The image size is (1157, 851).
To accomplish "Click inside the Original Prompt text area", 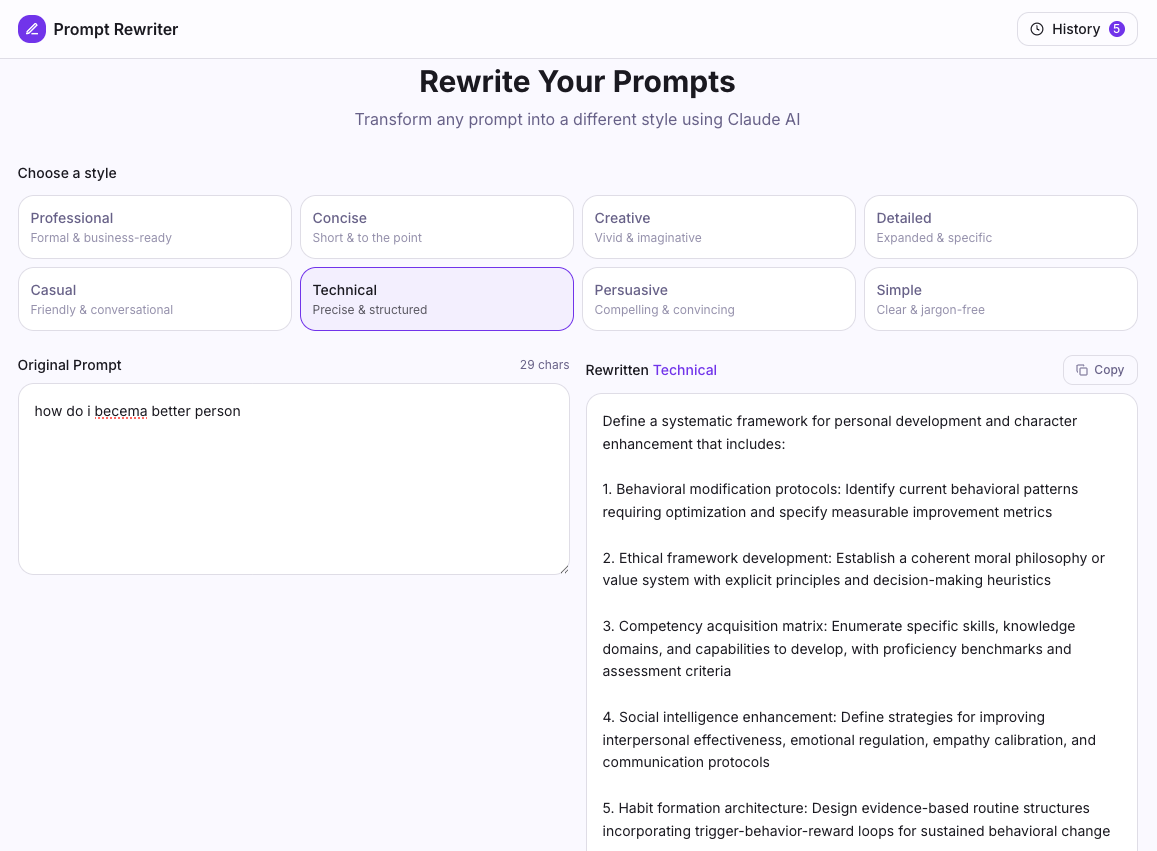I will 294,478.
